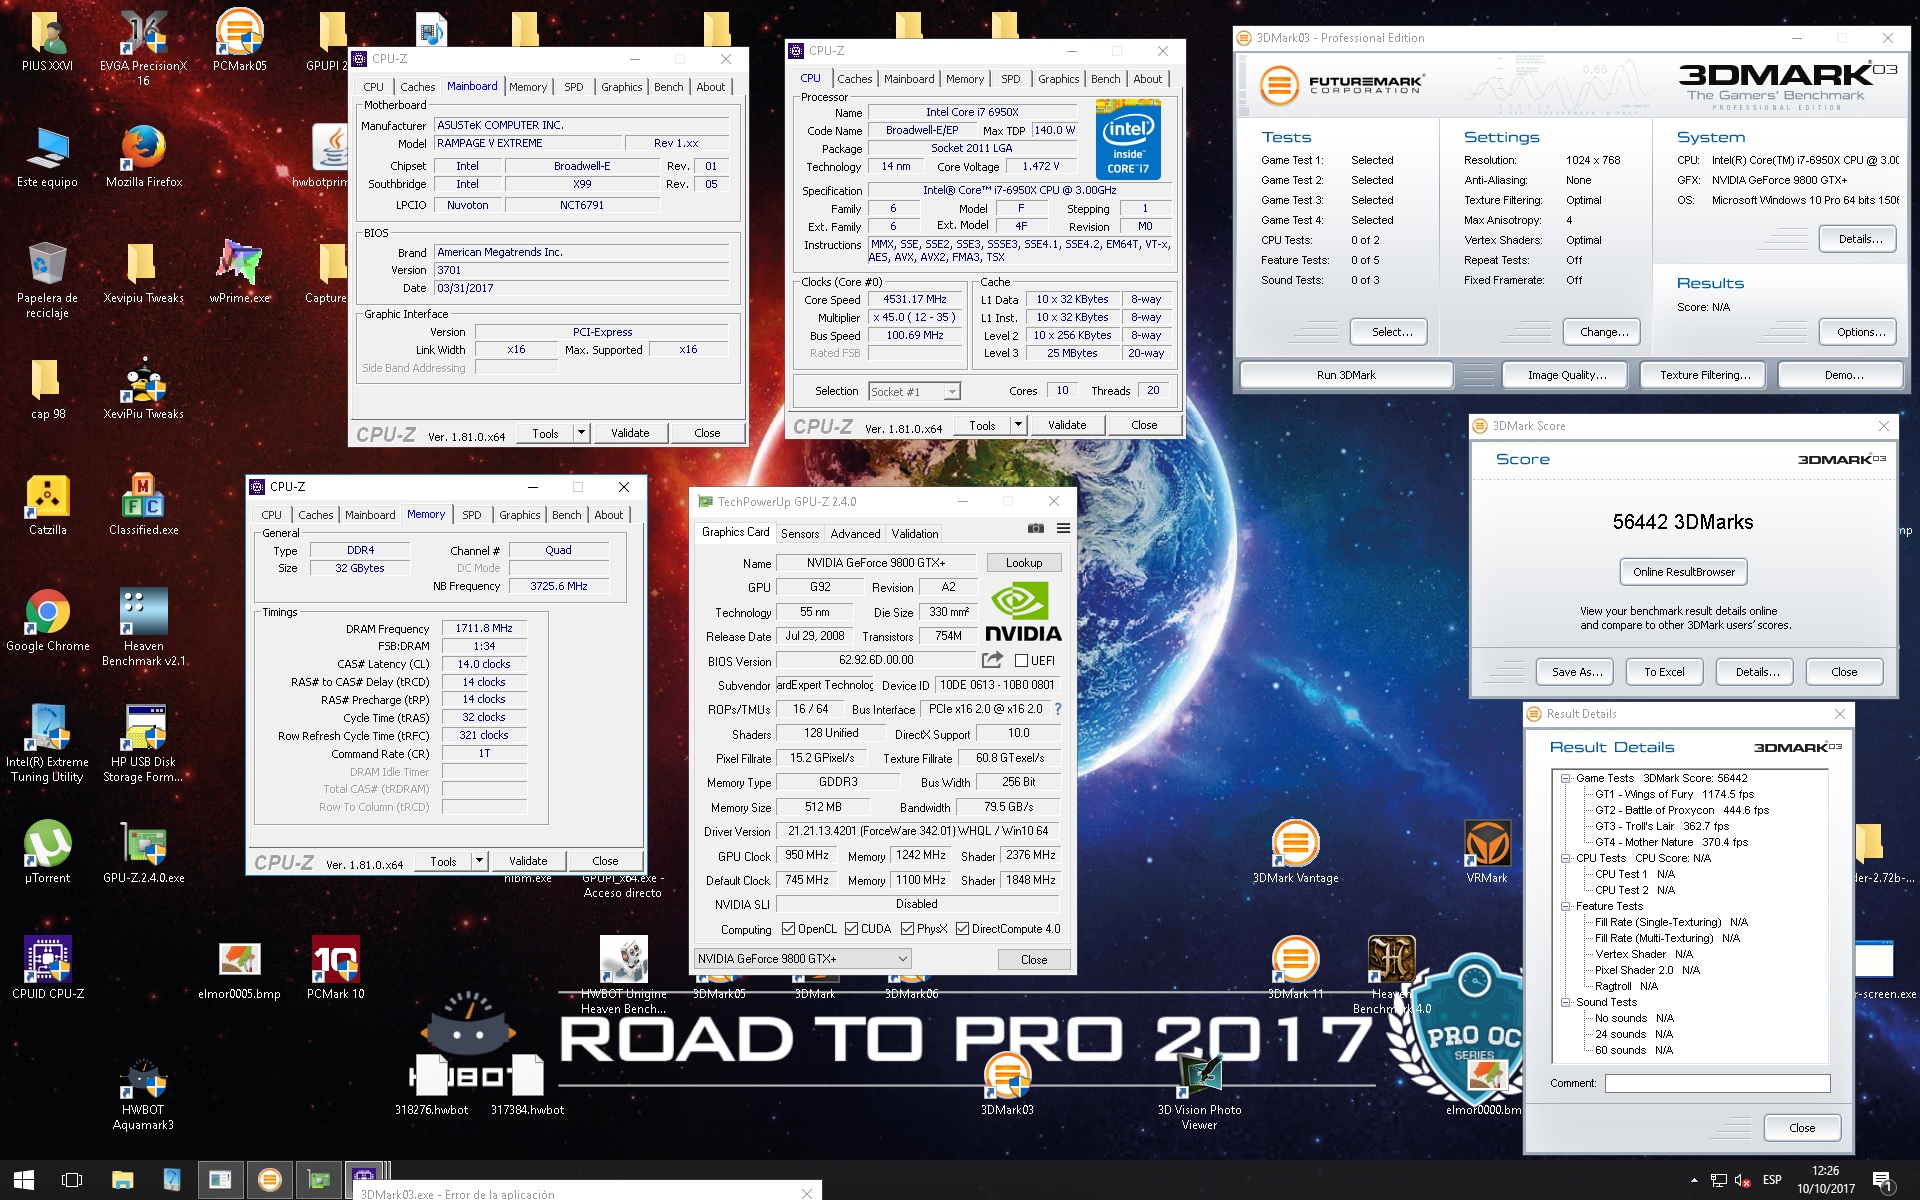Click Image Quality... button in 3DMark03

tap(1567, 375)
